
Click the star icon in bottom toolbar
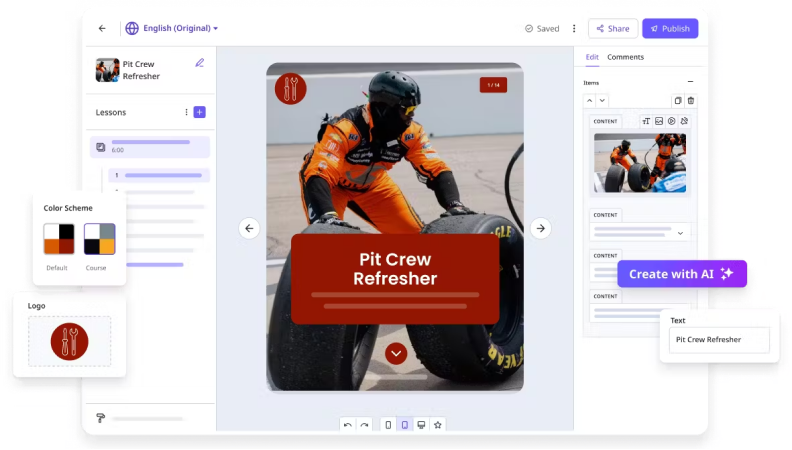[437, 424]
